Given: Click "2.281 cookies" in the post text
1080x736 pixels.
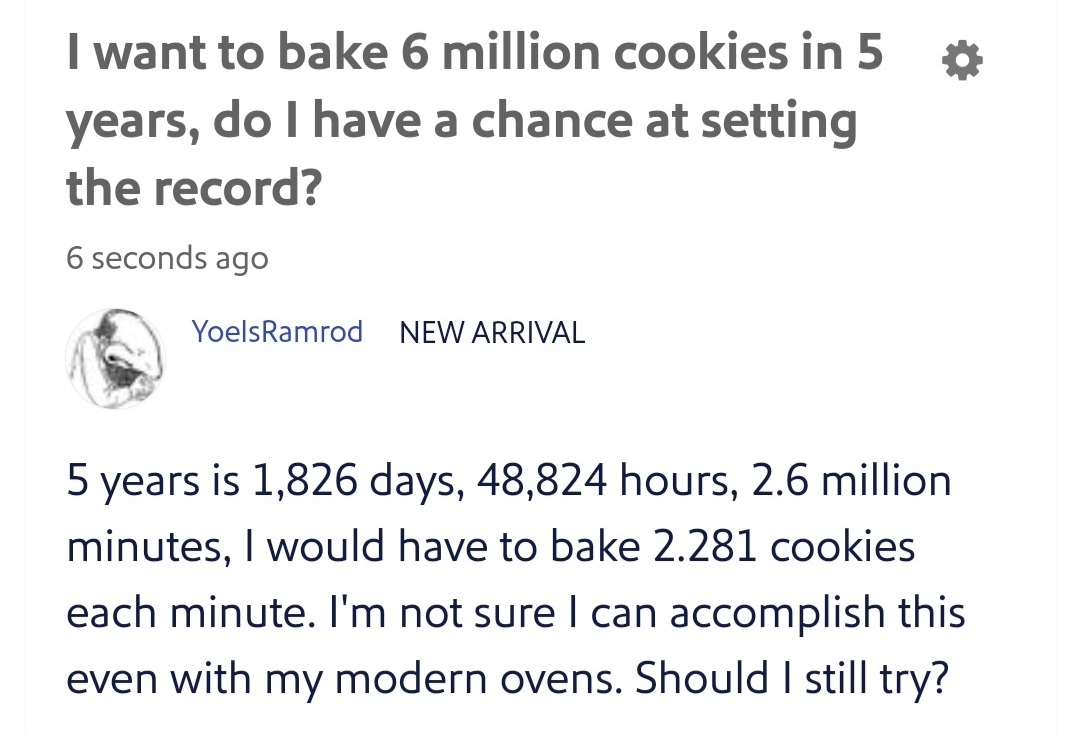Looking at the screenshot, I should pyautogui.click(x=778, y=548).
